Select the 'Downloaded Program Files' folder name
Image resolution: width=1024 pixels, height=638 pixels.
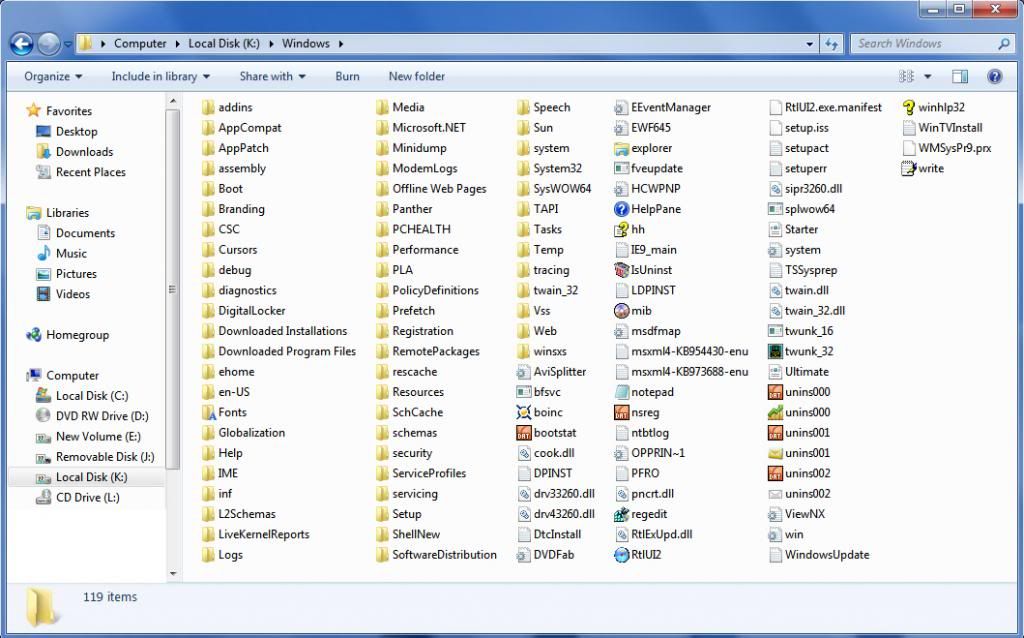287,351
